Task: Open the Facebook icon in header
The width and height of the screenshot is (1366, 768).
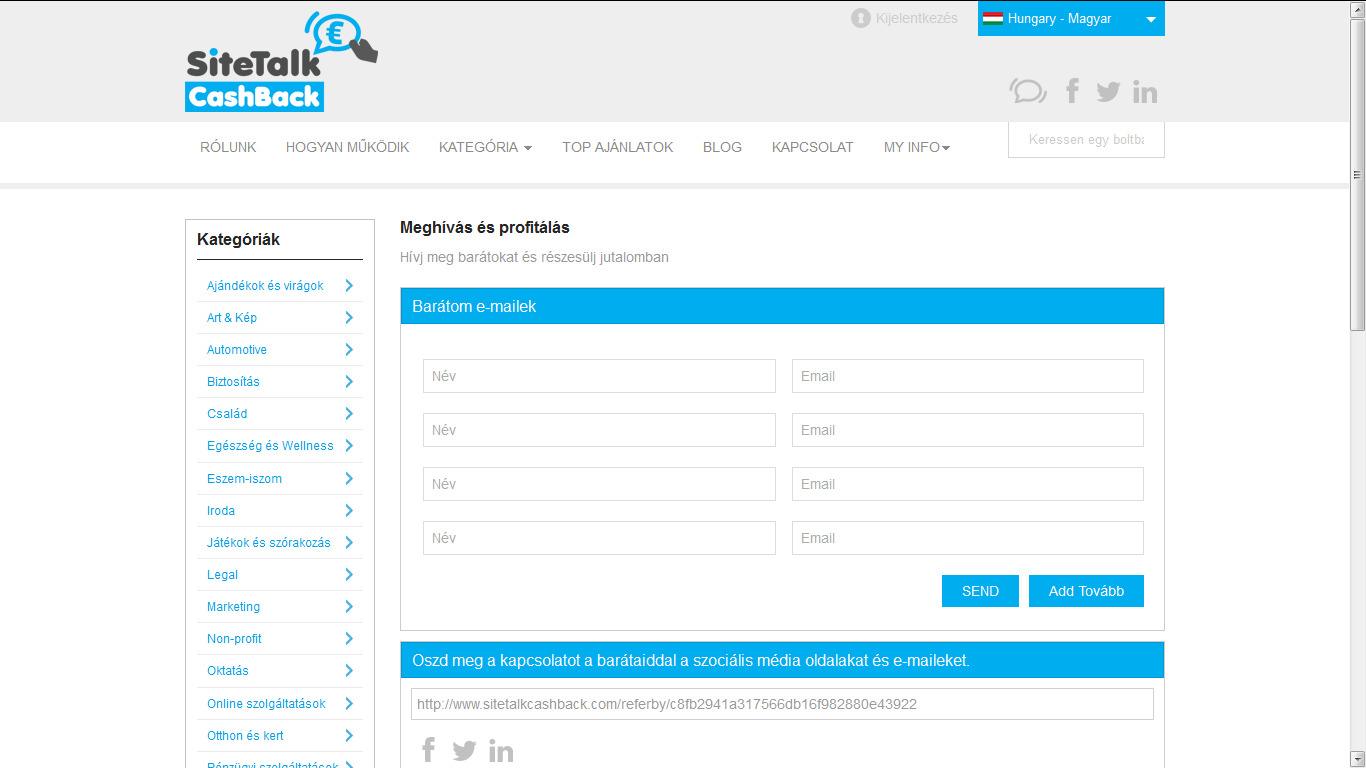Action: coord(1072,91)
